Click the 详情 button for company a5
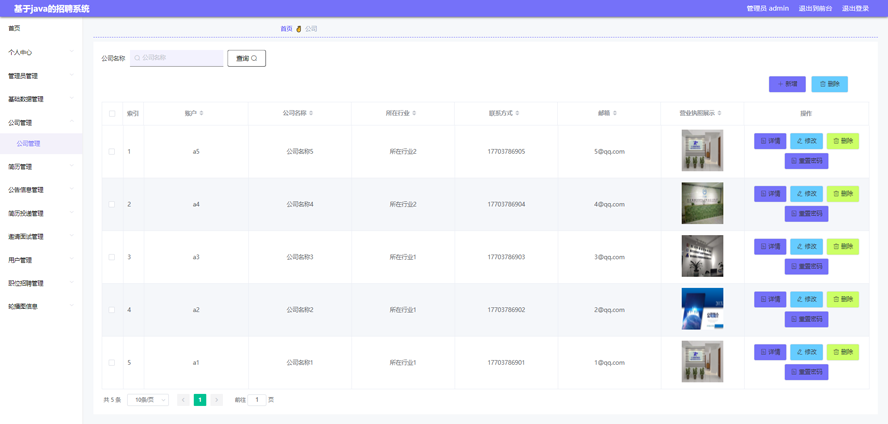 pos(769,141)
